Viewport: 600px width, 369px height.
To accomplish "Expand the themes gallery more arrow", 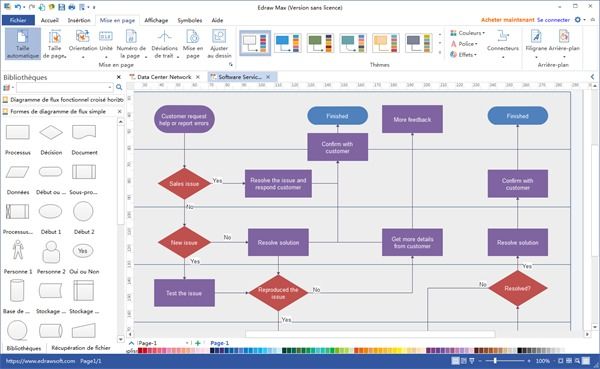I will click(440, 52).
